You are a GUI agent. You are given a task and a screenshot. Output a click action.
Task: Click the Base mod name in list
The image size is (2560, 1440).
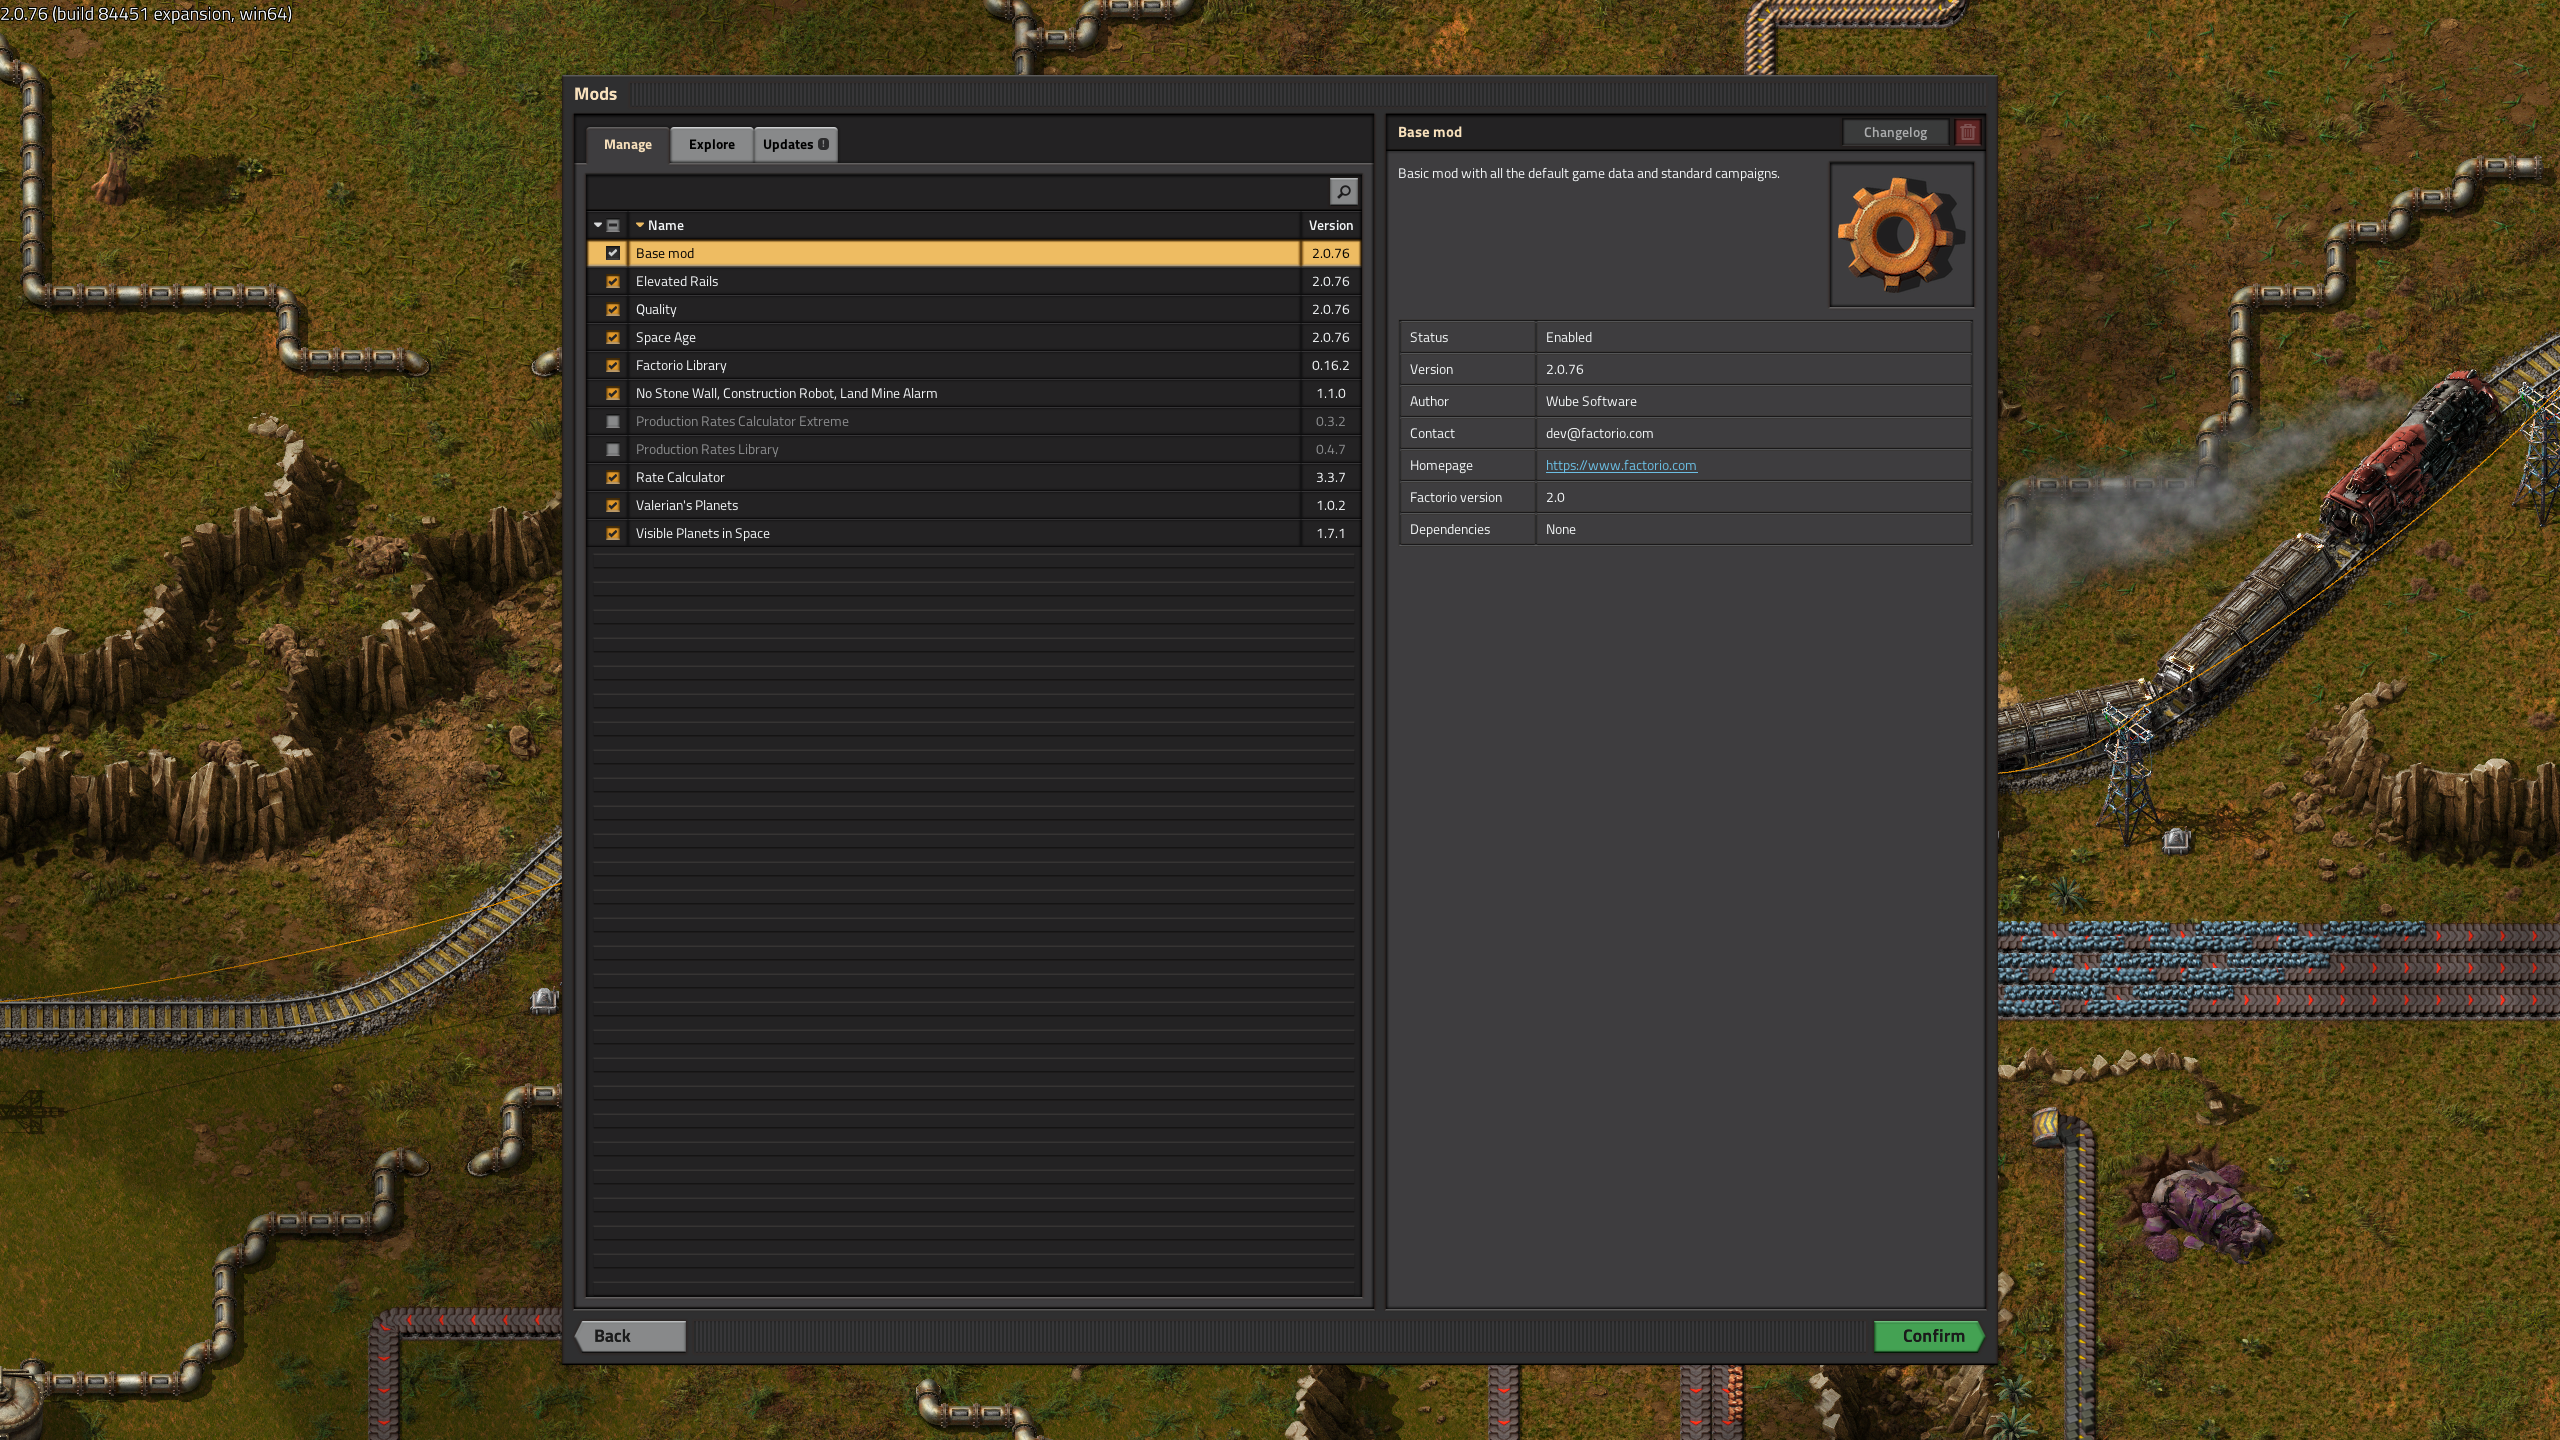click(x=664, y=253)
